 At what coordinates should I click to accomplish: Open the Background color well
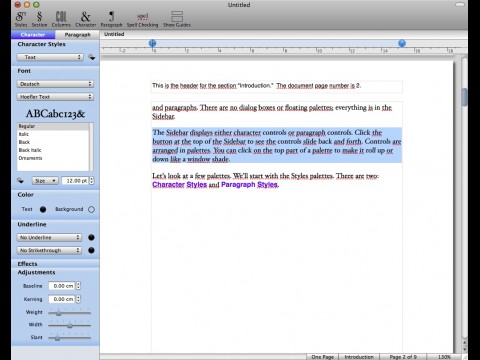click(x=91, y=209)
